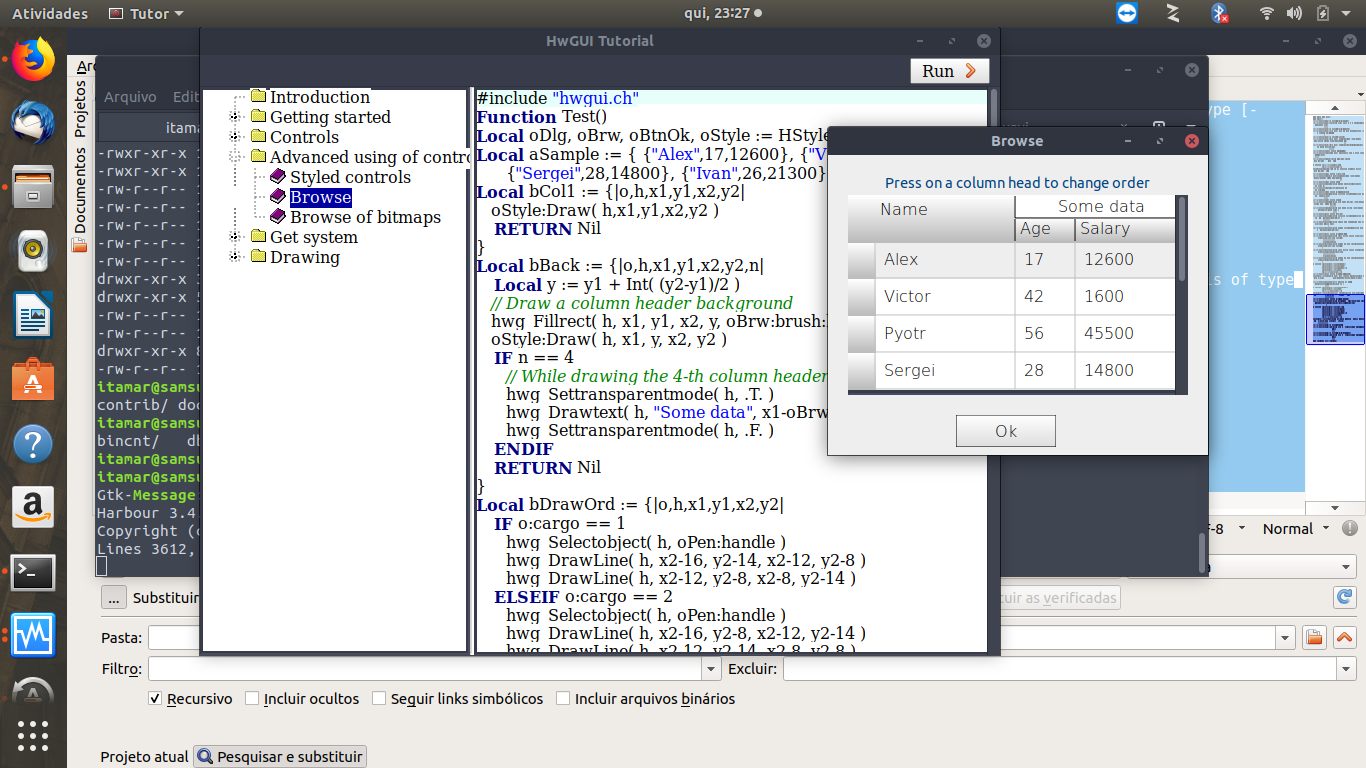Open Thunderbird mail from the dock
Viewport: 1366px width, 768px height.
(33, 123)
